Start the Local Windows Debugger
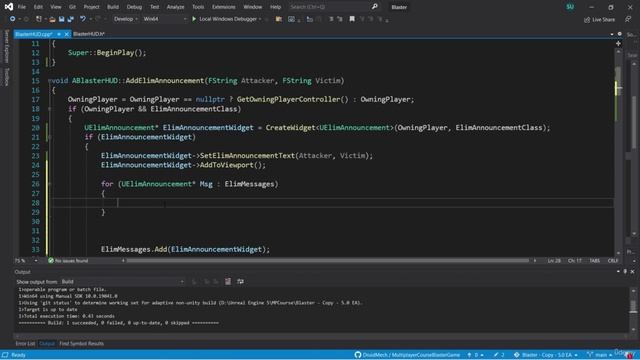This screenshot has height=360, width=640. pyautogui.click(x=224, y=19)
